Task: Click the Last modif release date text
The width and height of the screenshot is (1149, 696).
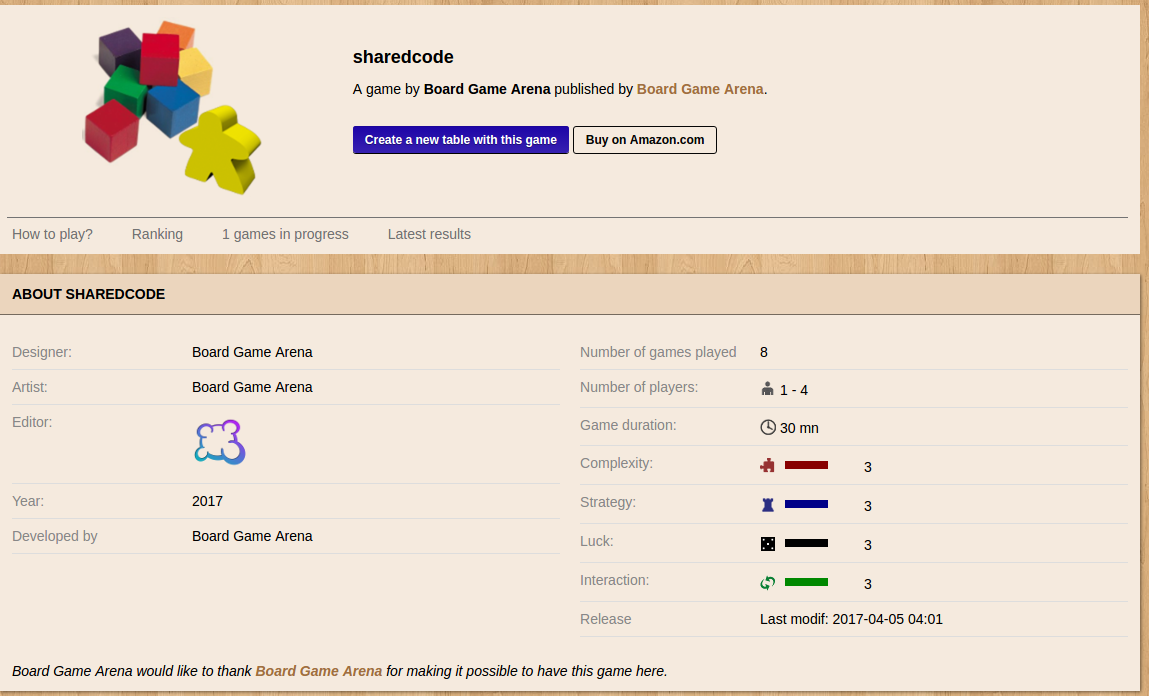Action: click(850, 619)
